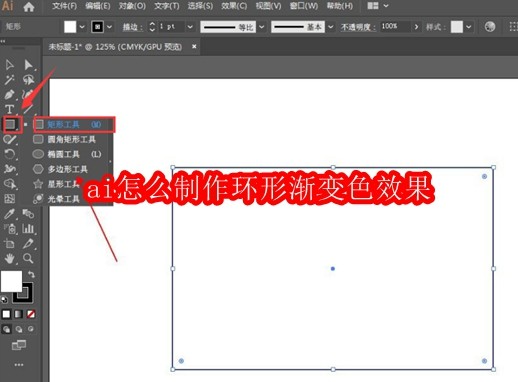Screen dimensions: 518x382
Task: Open graphic style dropdown
Action: 469,27
